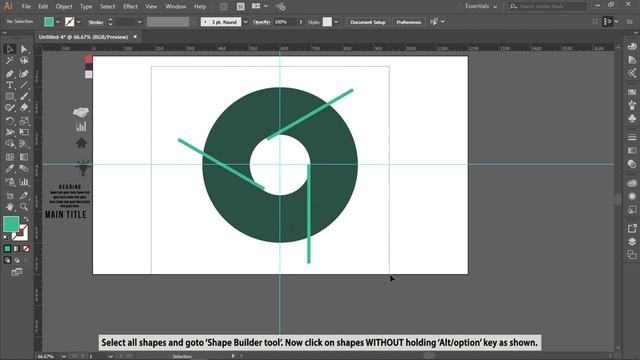Select the Paintbrush tool

(x=24, y=96)
